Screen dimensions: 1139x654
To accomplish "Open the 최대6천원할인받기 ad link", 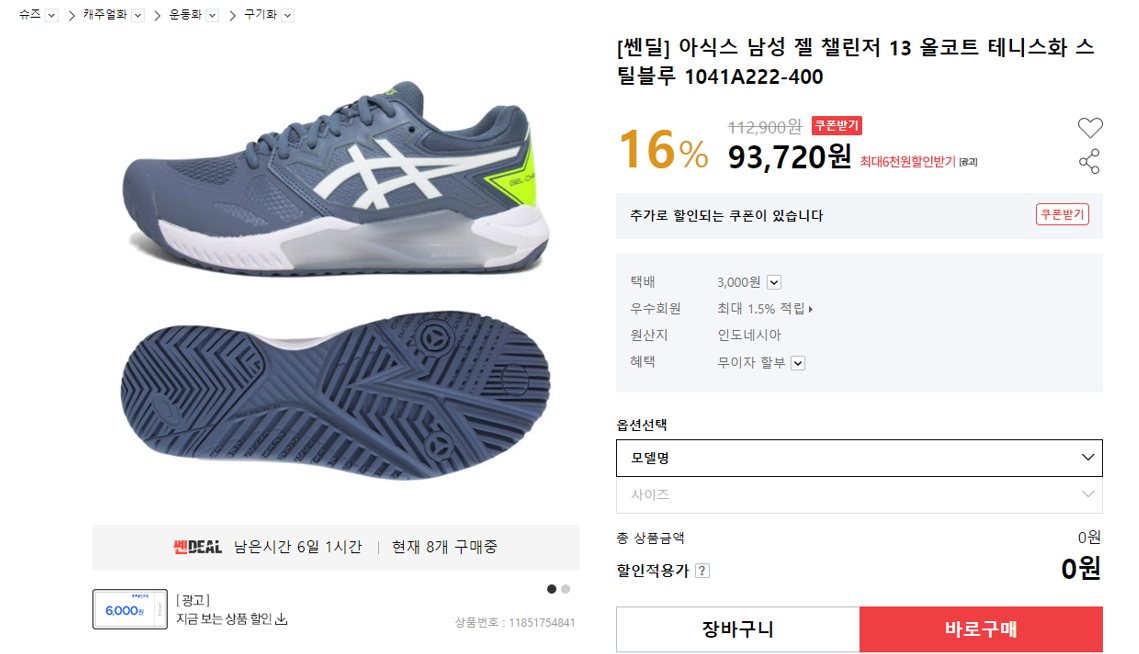I will 908,162.
